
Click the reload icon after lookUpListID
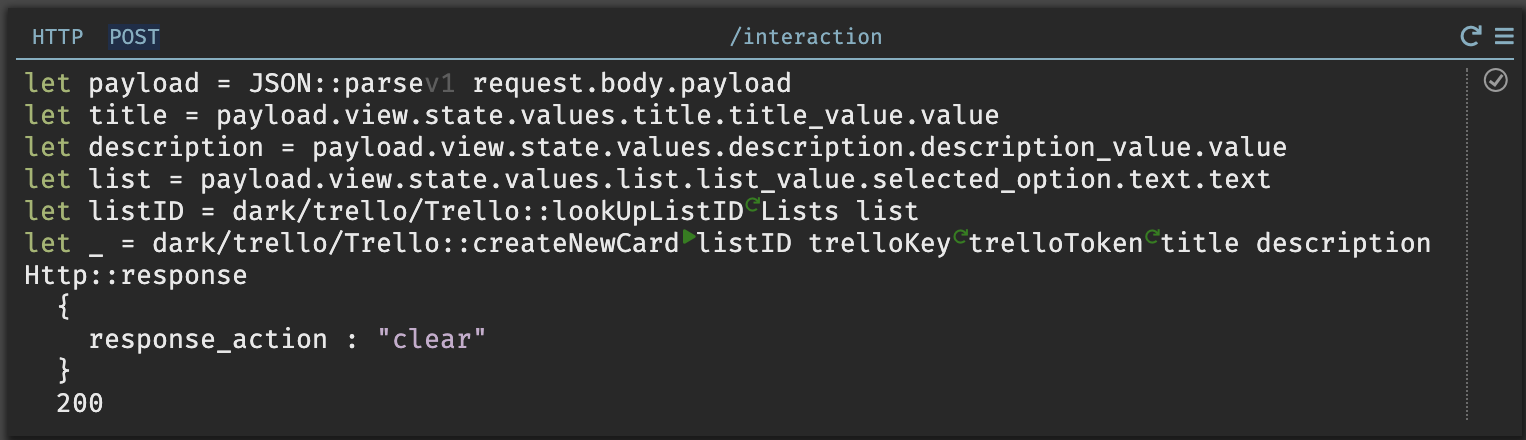752,206
